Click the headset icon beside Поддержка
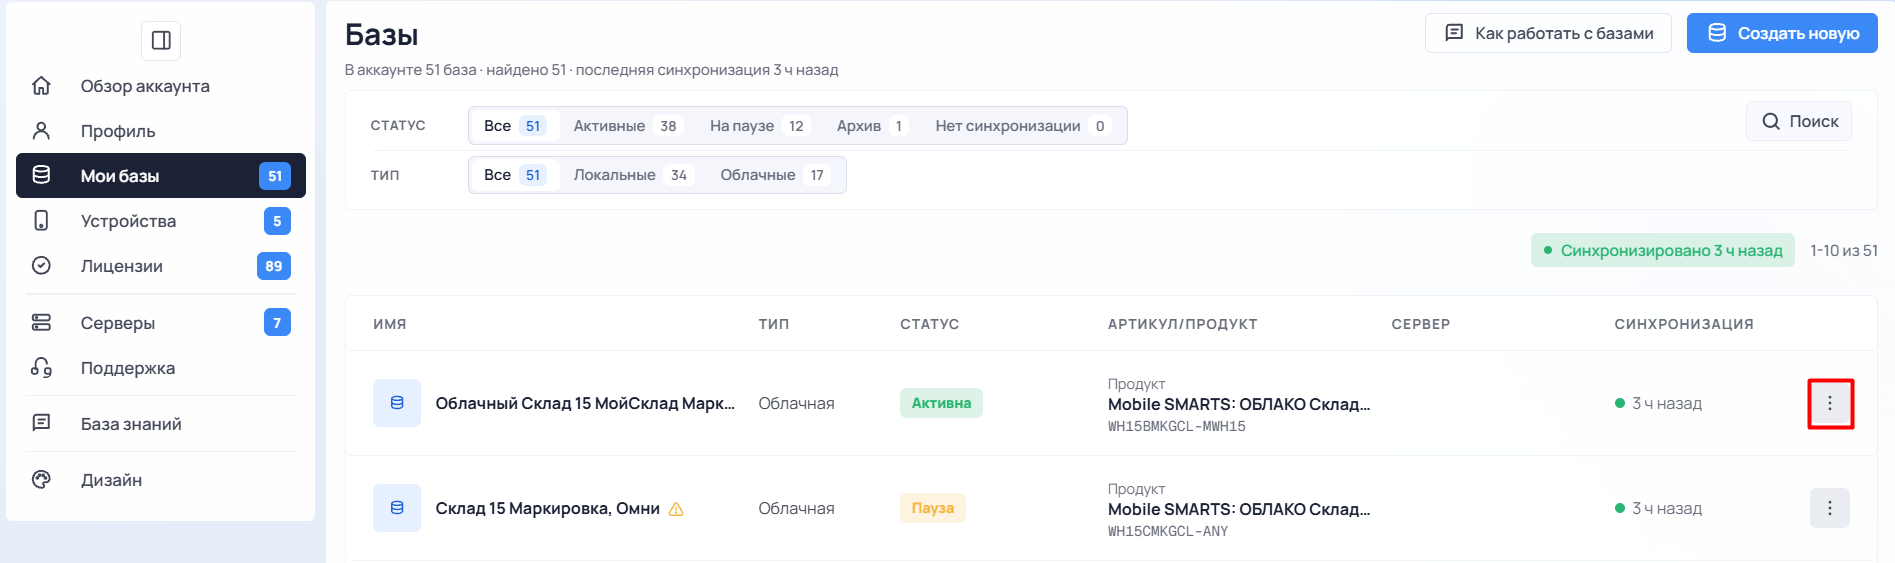1895x563 pixels. tap(41, 367)
